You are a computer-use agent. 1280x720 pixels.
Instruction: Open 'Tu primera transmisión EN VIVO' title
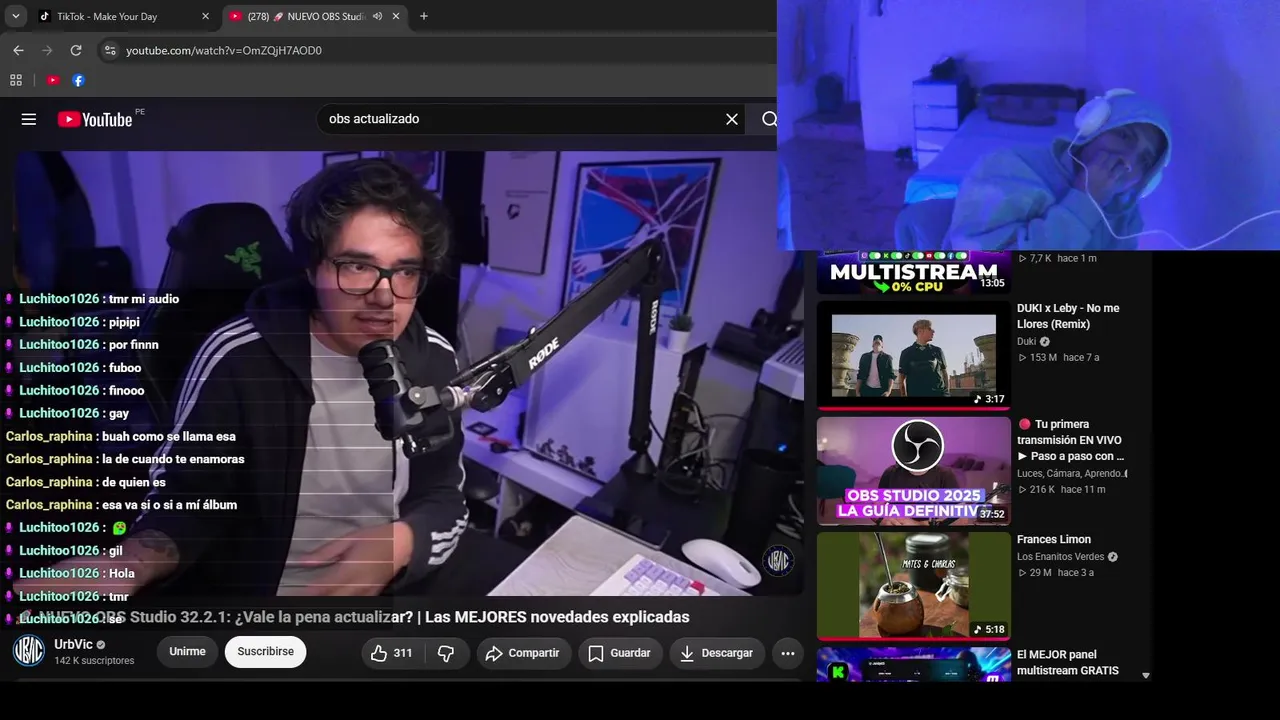pyautogui.click(x=1070, y=440)
